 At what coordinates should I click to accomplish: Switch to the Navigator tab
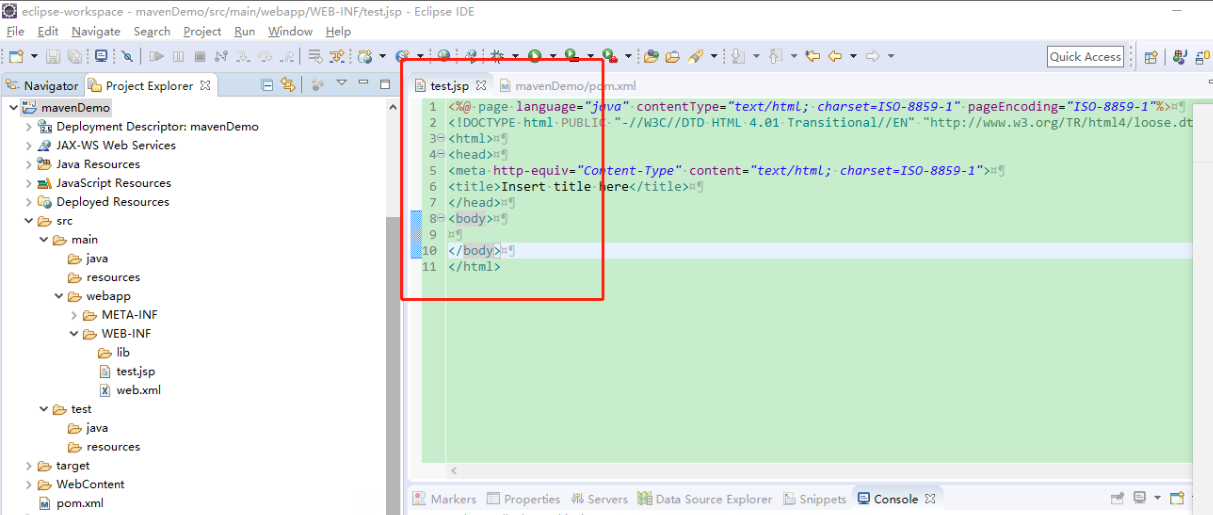[x=42, y=86]
